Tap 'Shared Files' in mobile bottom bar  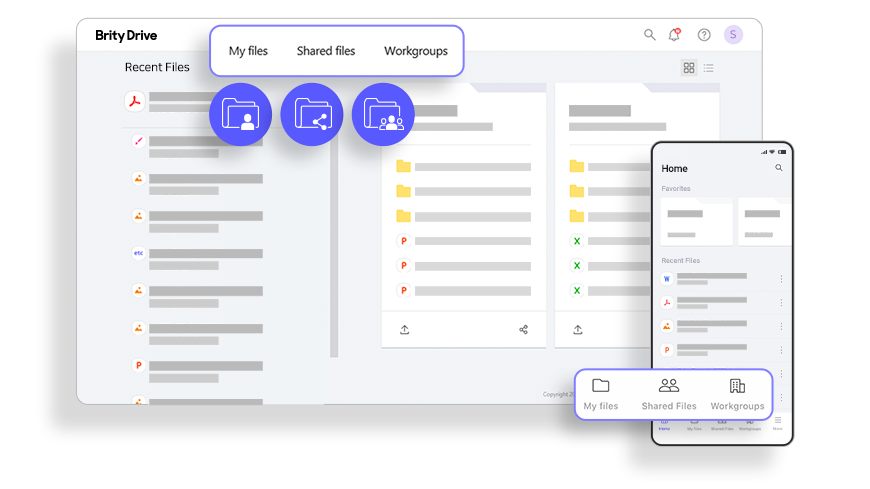669,394
